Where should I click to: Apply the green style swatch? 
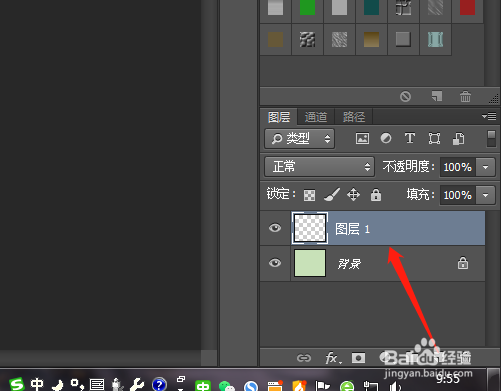pos(307,7)
